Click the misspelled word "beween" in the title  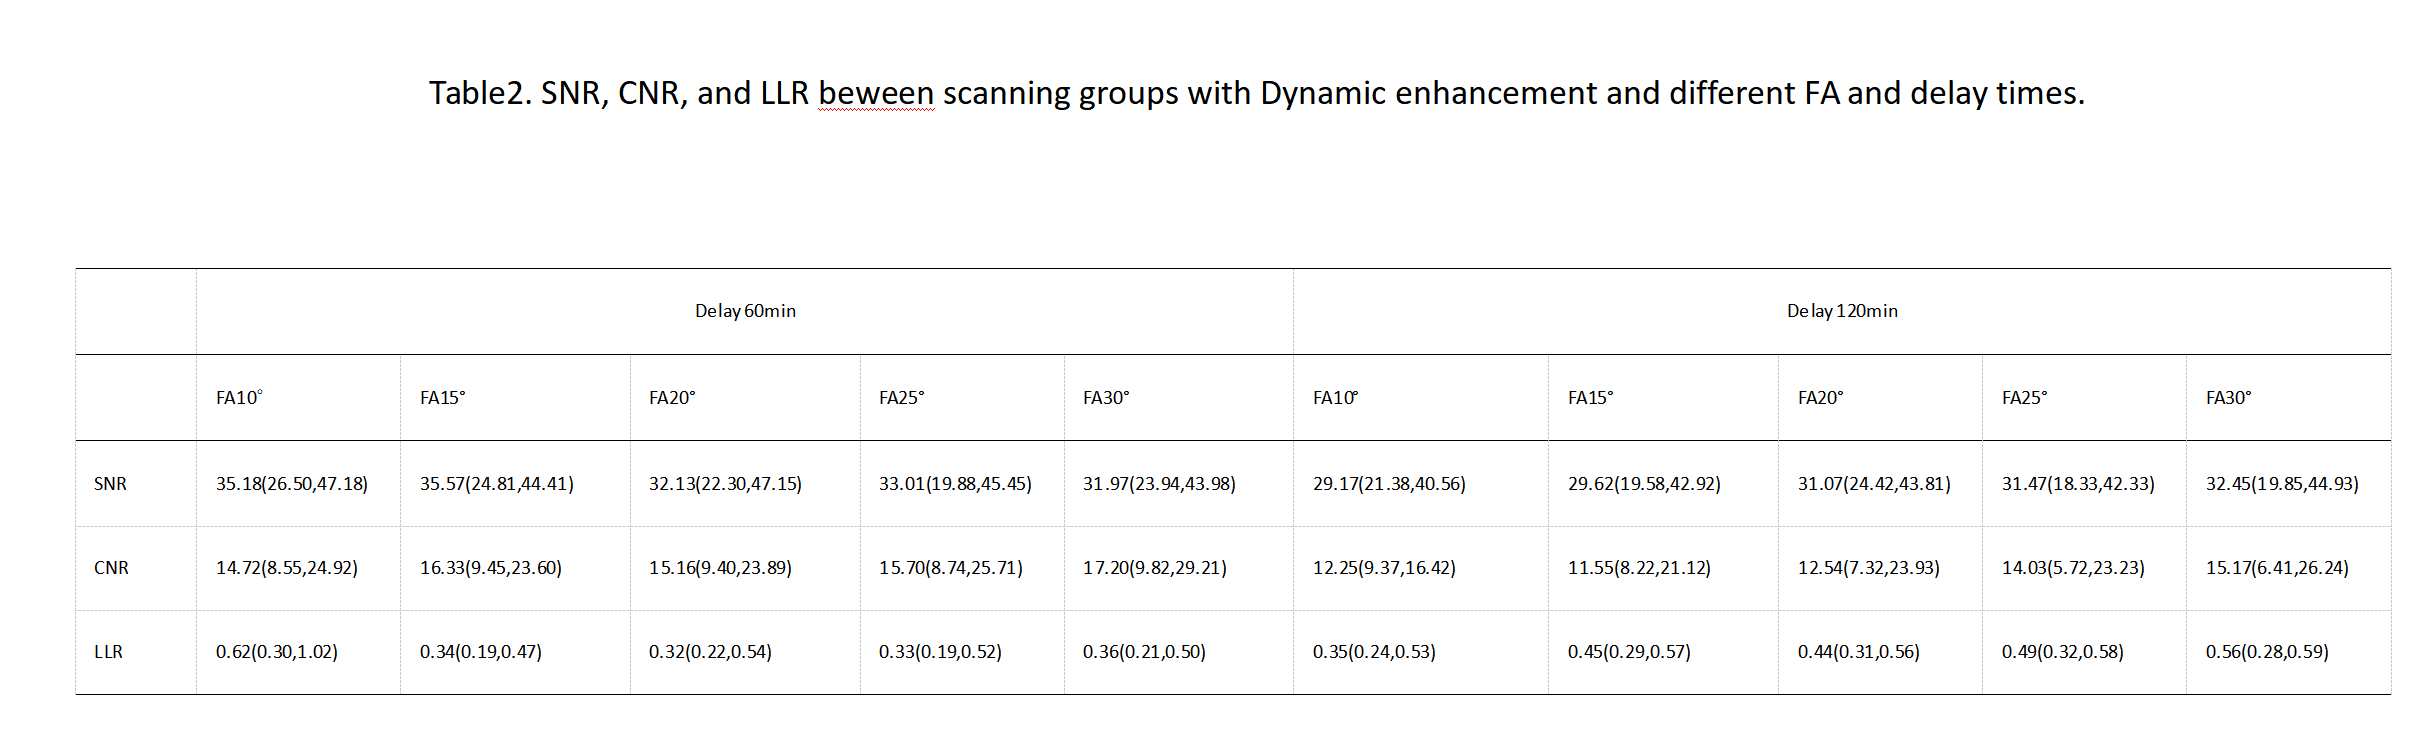point(876,93)
